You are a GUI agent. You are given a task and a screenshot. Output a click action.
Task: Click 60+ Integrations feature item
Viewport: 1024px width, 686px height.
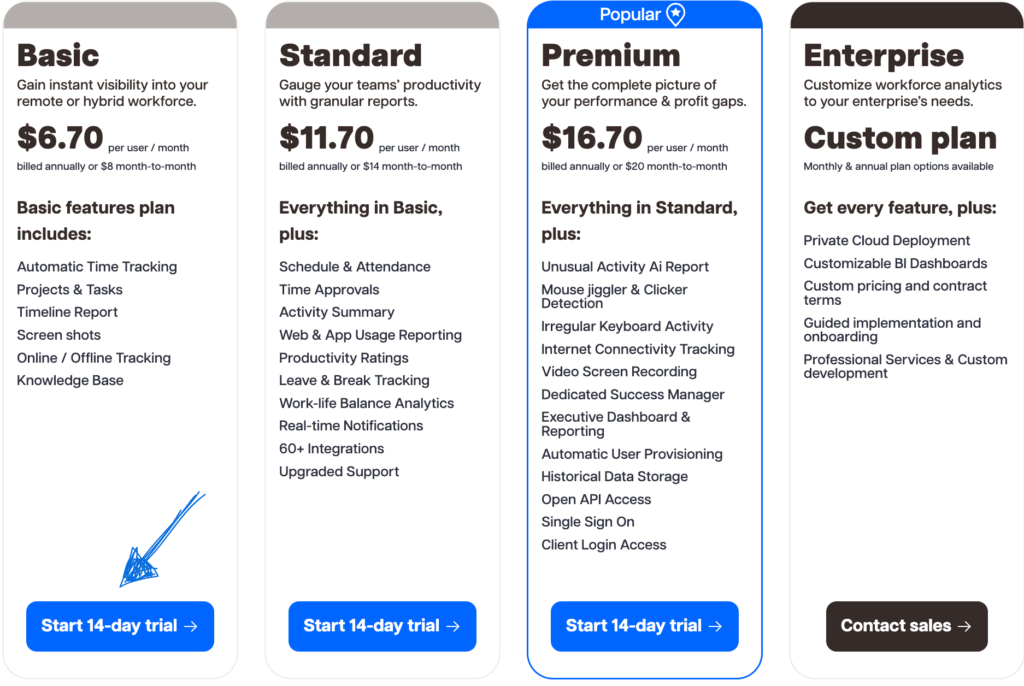(x=331, y=449)
